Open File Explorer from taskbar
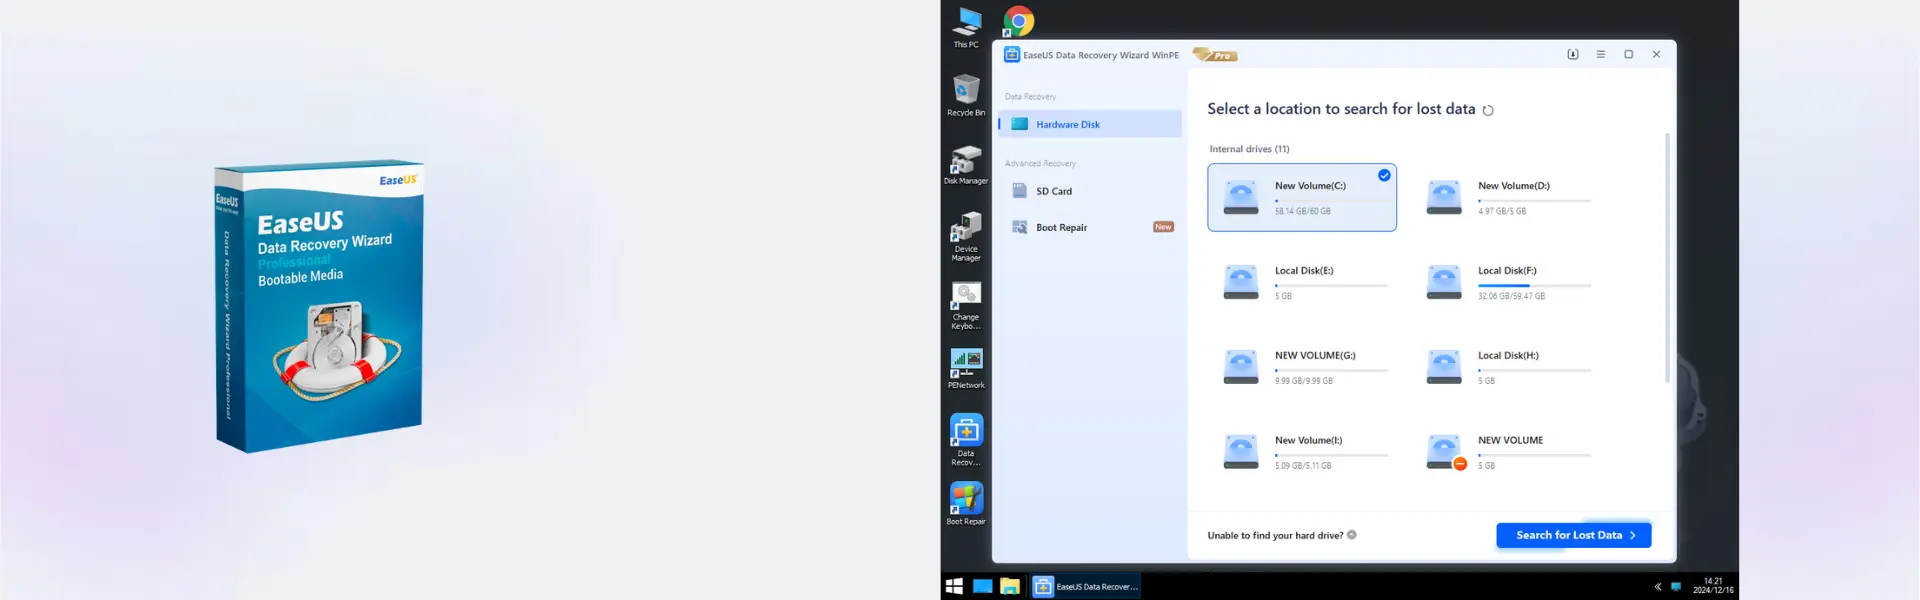The height and width of the screenshot is (600, 1920). [x=1010, y=586]
